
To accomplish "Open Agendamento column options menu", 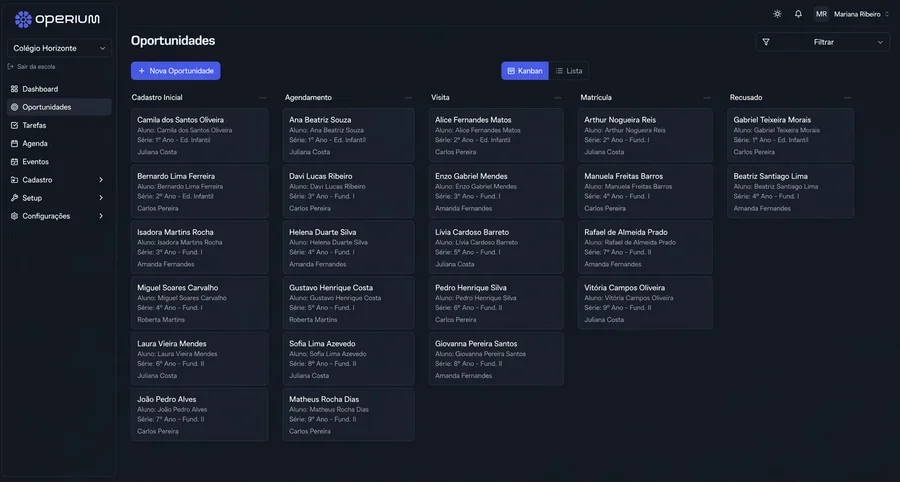I will (x=408, y=98).
